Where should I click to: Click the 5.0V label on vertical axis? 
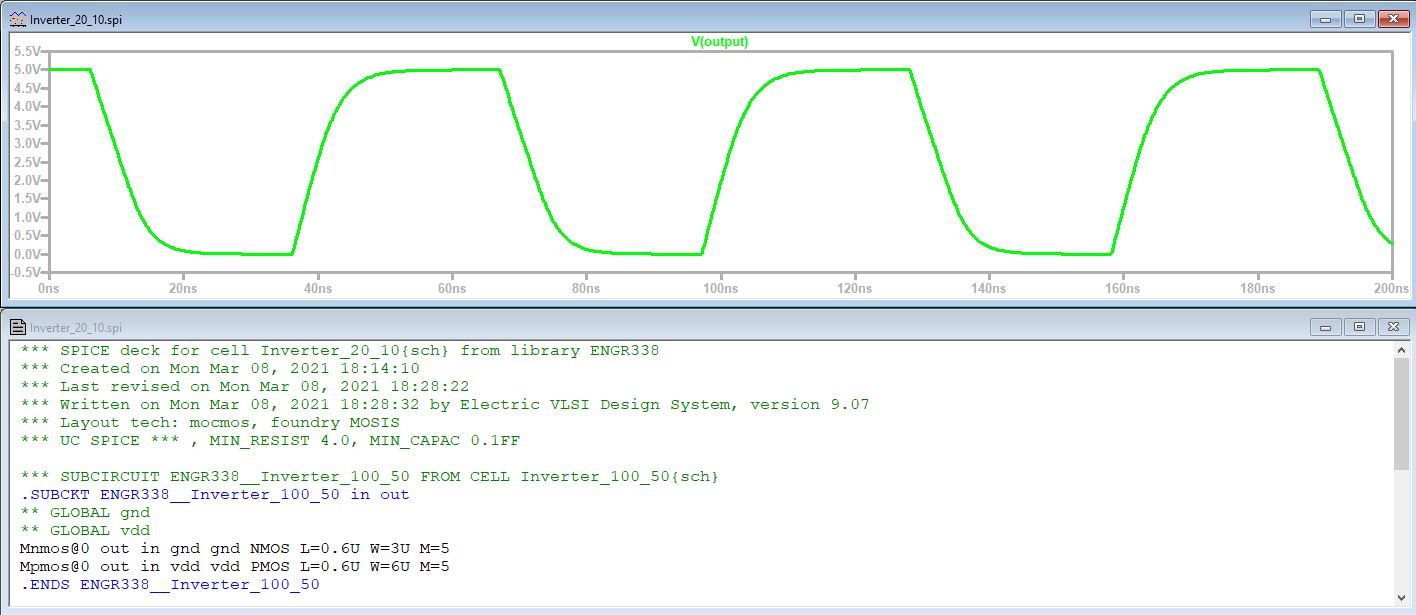(27, 70)
